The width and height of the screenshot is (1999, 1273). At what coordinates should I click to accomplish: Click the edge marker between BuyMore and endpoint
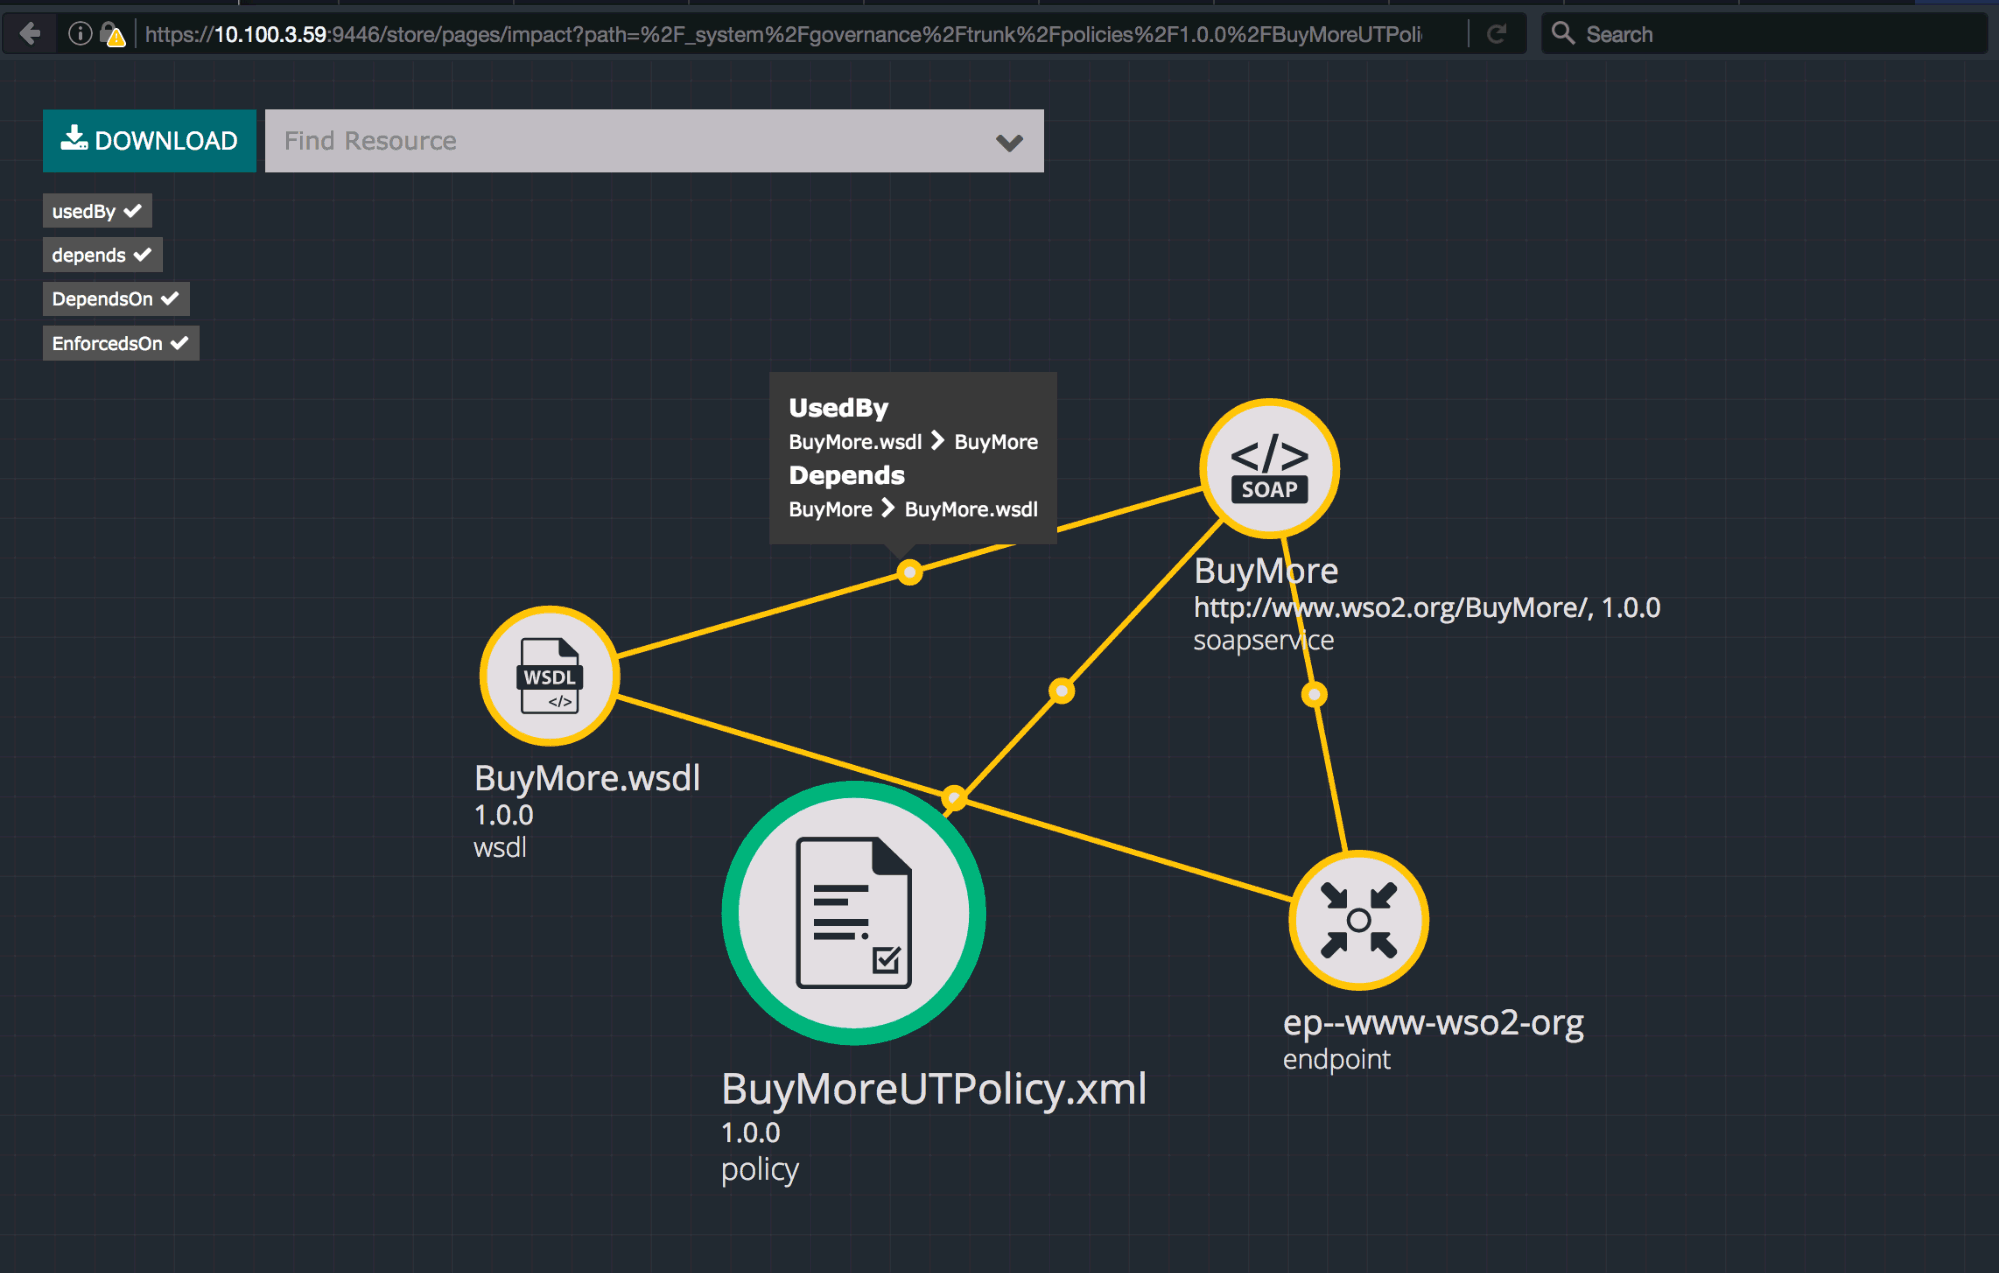[x=1314, y=693]
